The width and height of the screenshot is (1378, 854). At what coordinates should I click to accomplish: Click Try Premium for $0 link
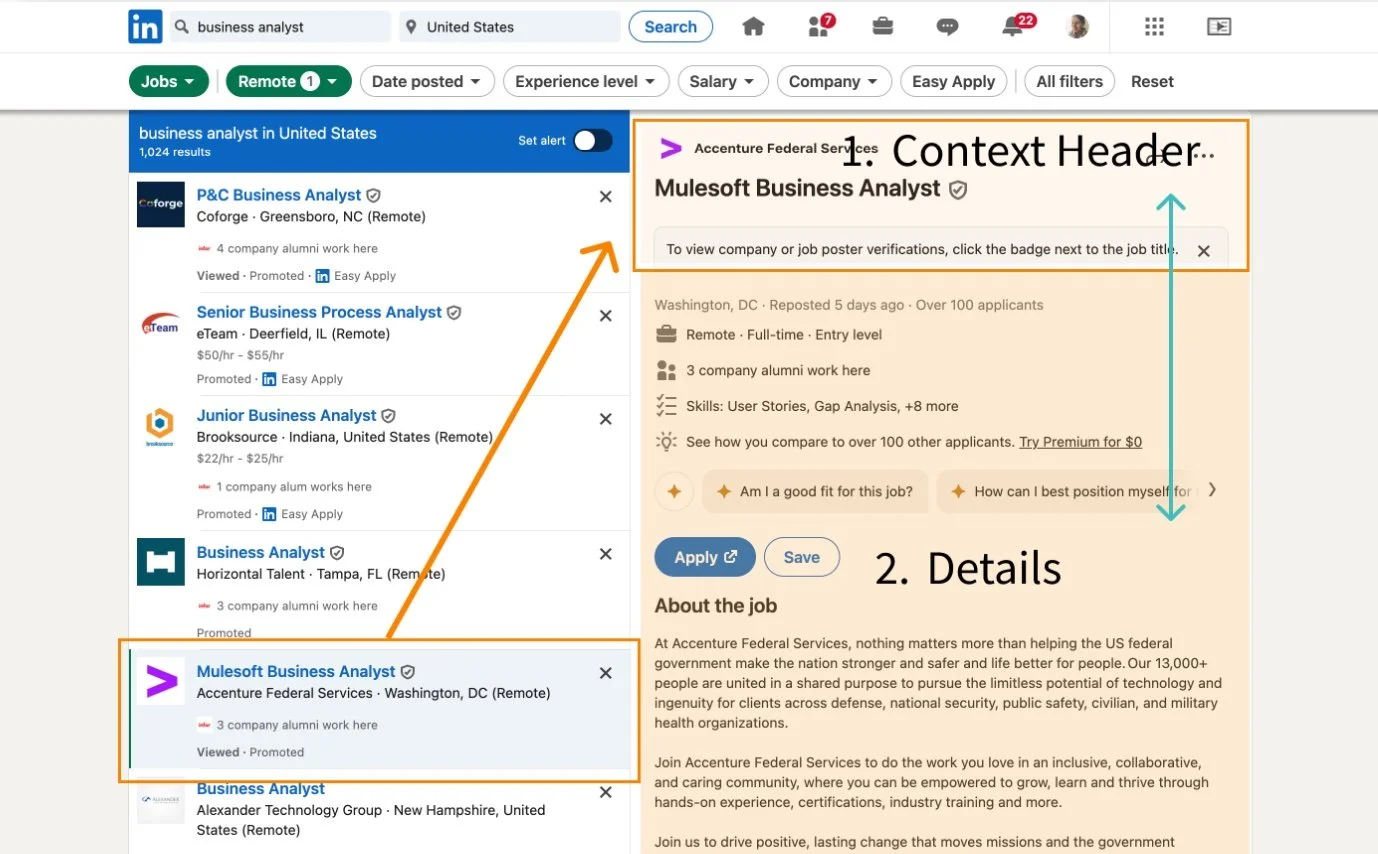(x=1080, y=442)
